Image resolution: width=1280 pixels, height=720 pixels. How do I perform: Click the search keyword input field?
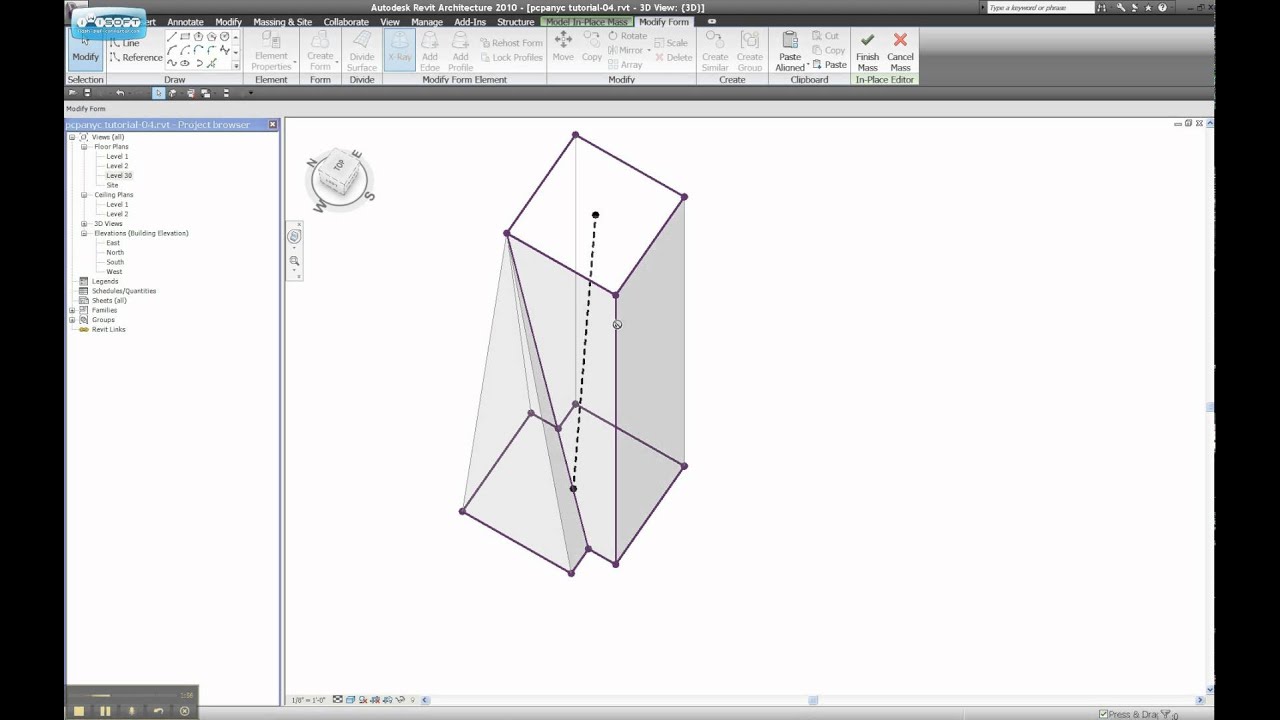point(1042,7)
